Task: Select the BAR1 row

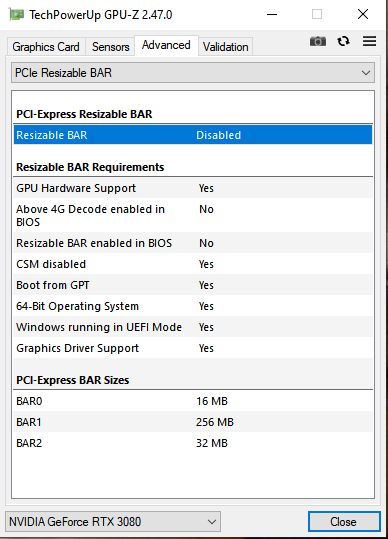Action: coord(193,422)
